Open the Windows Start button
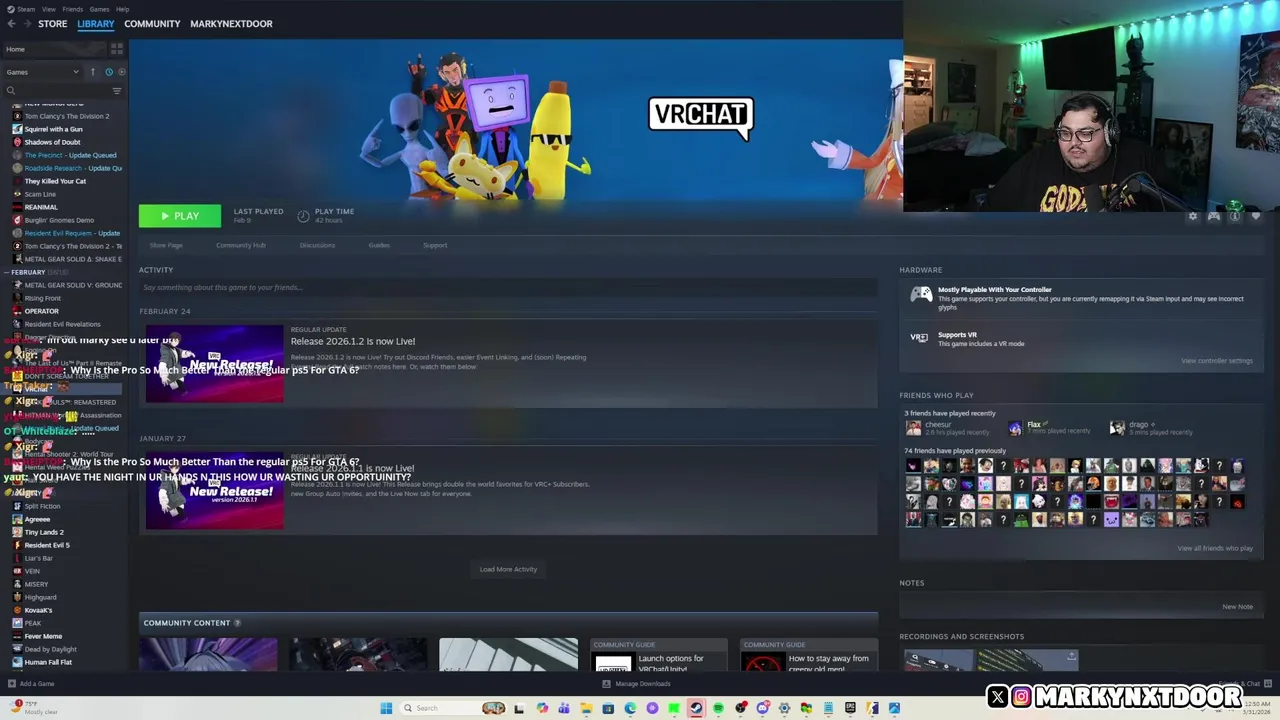The height and width of the screenshot is (720, 1280). click(x=386, y=708)
